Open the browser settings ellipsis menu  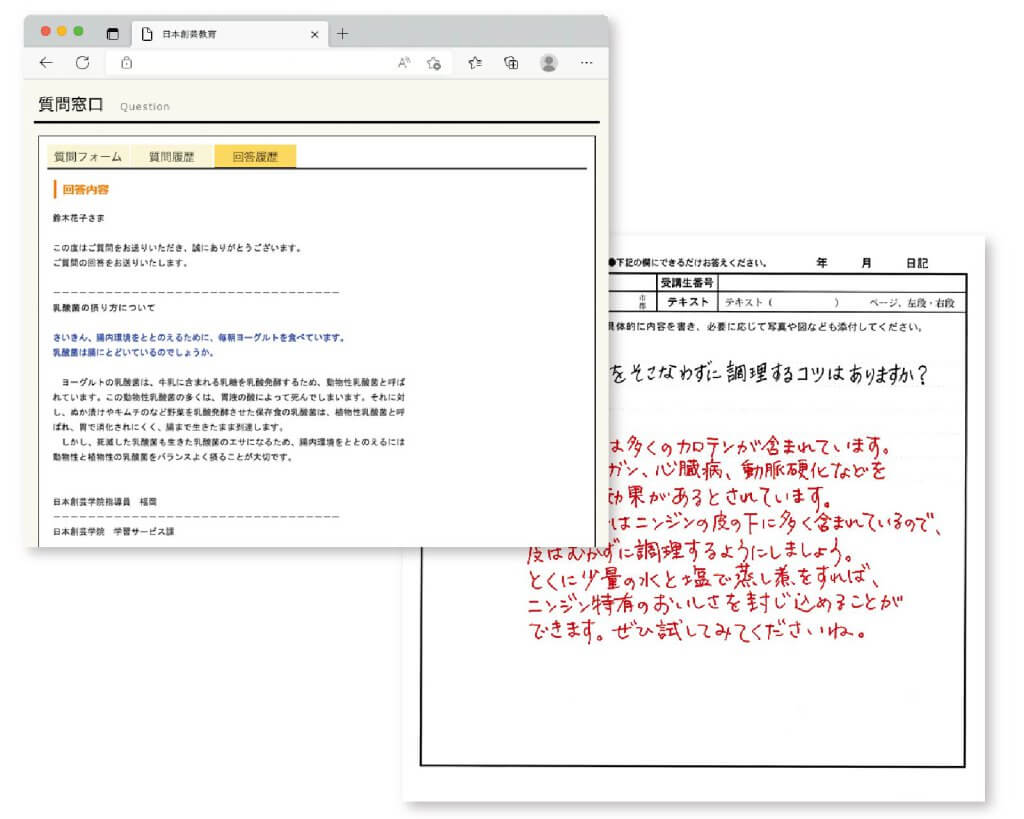587,63
